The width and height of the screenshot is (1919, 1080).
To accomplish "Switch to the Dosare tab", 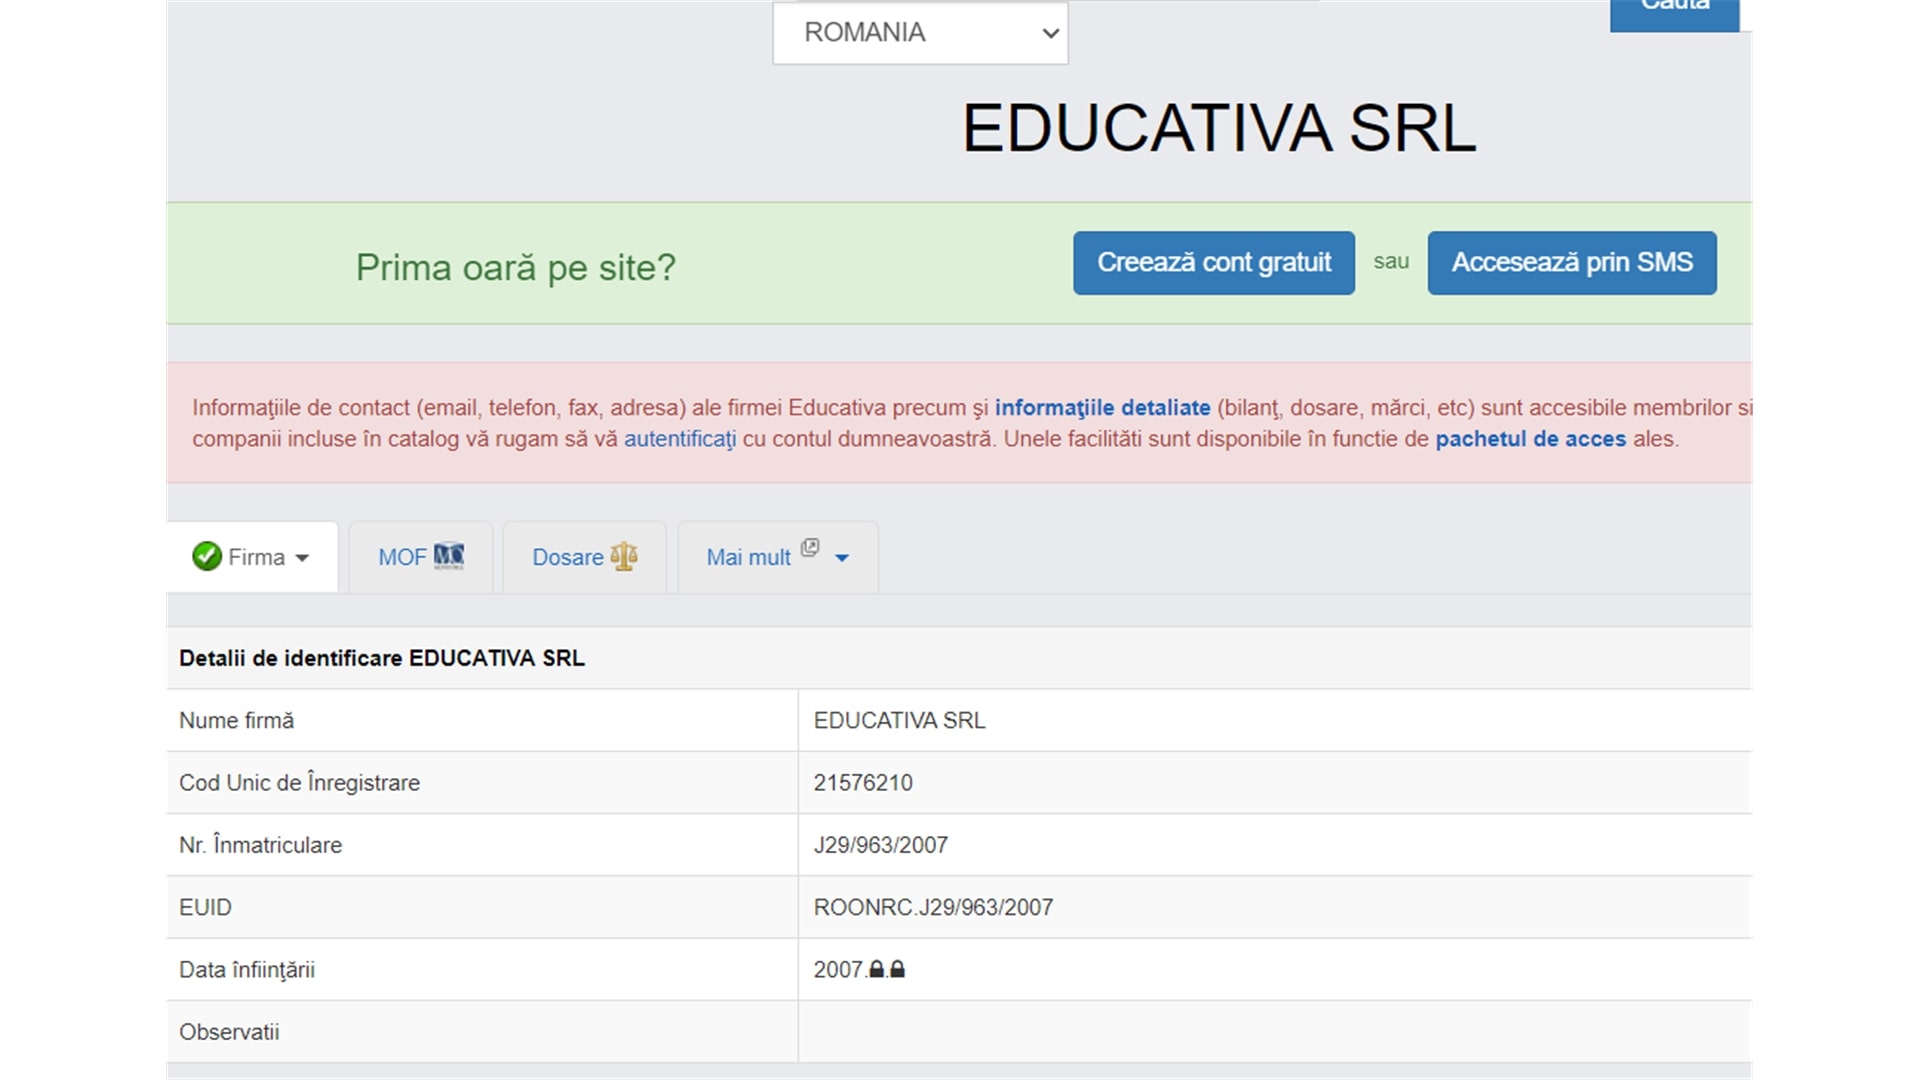I will click(x=584, y=557).
